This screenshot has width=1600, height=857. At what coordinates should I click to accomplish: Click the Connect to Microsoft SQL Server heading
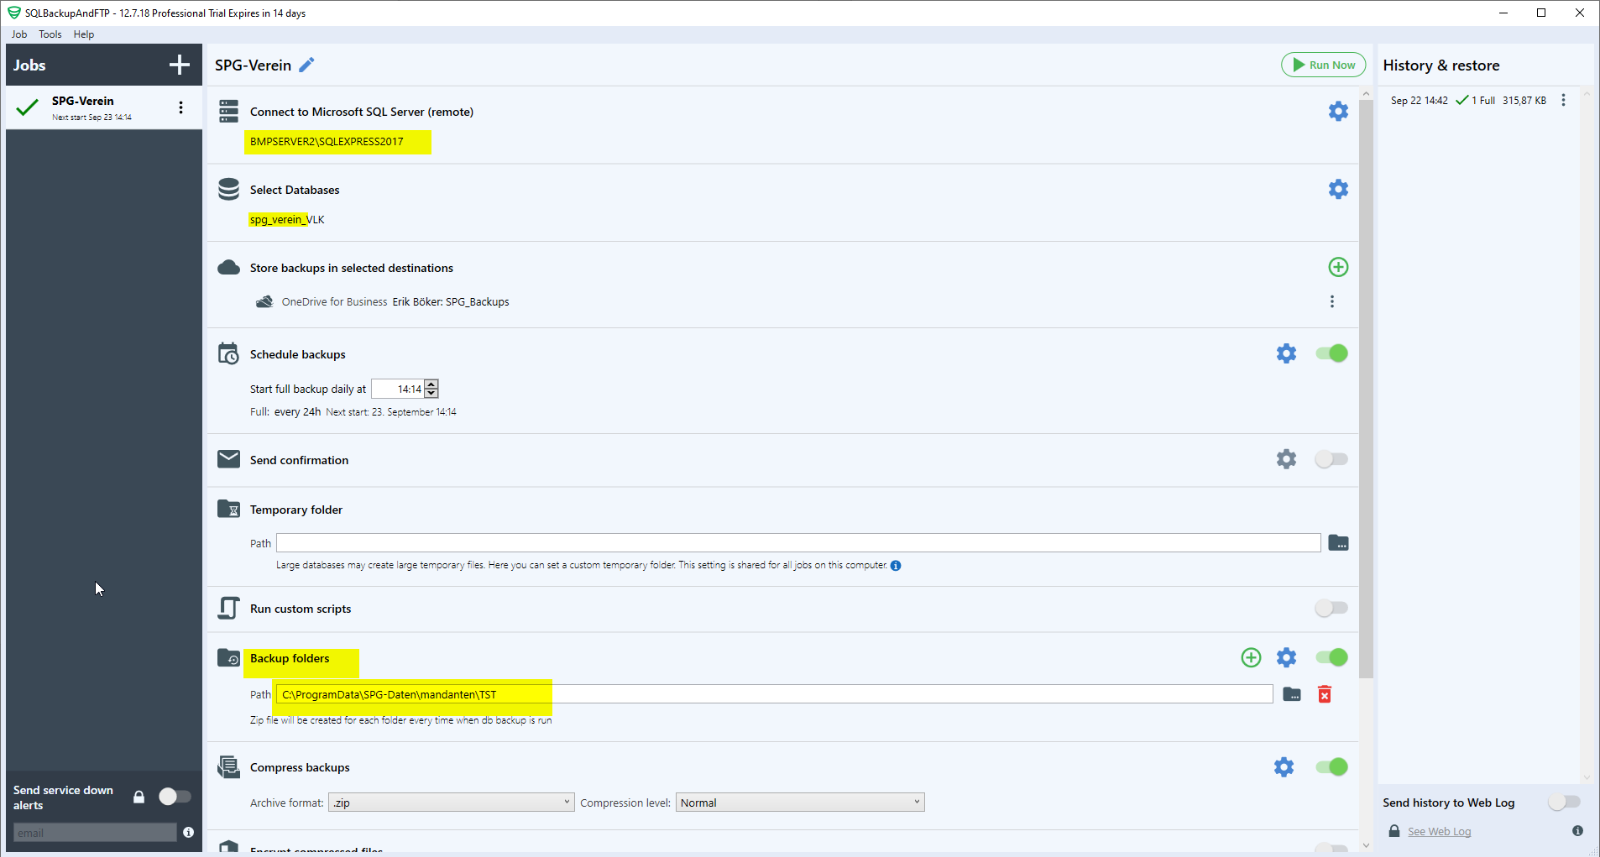point(362,112)
